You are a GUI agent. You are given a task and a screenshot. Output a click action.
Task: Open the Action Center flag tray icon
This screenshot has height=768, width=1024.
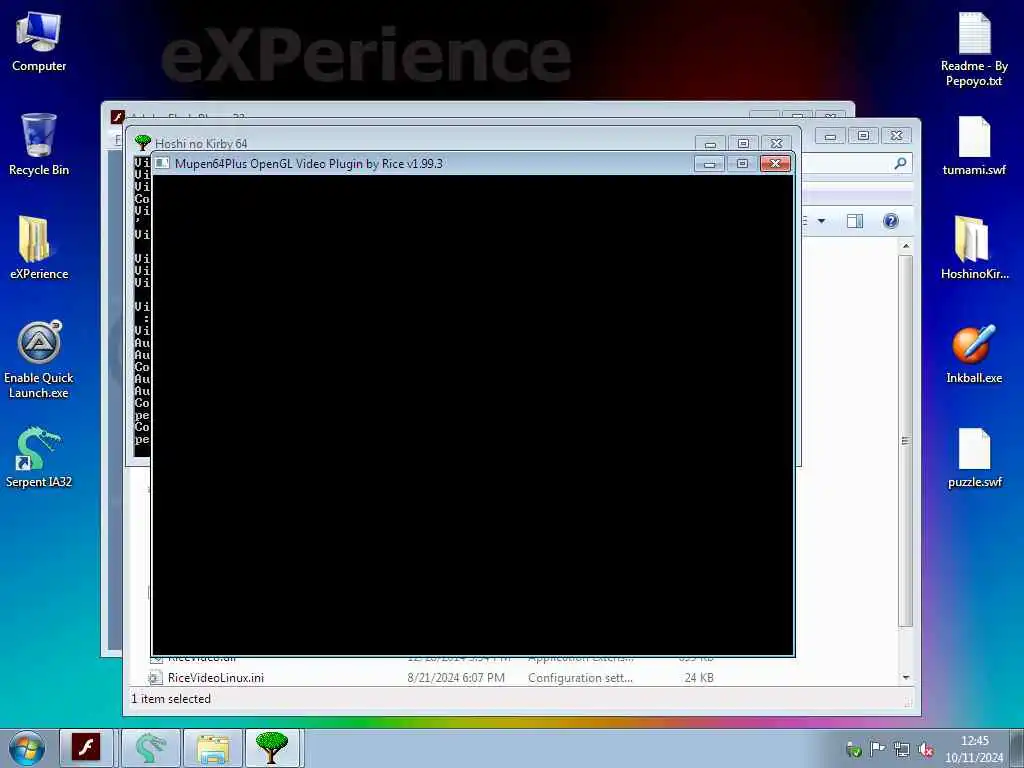878,748
